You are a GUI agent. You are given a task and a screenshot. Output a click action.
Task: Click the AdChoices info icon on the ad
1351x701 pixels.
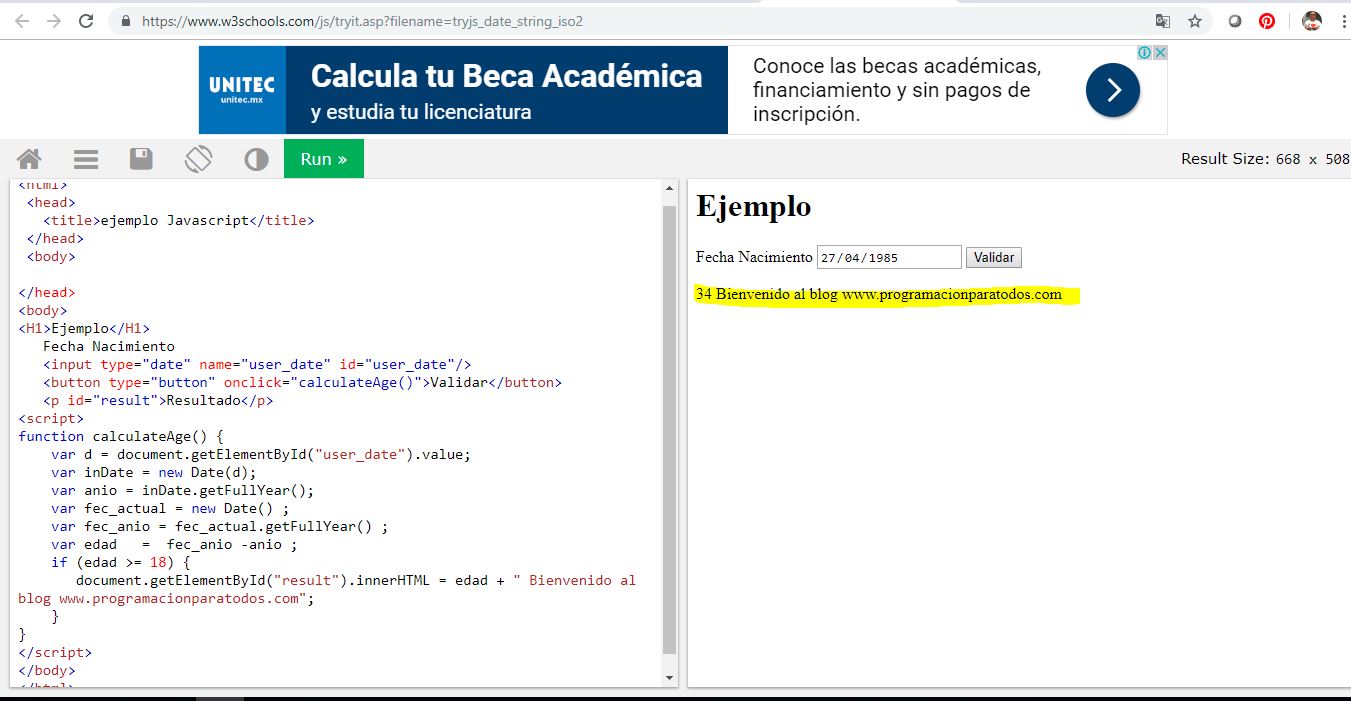[1143, 52]
